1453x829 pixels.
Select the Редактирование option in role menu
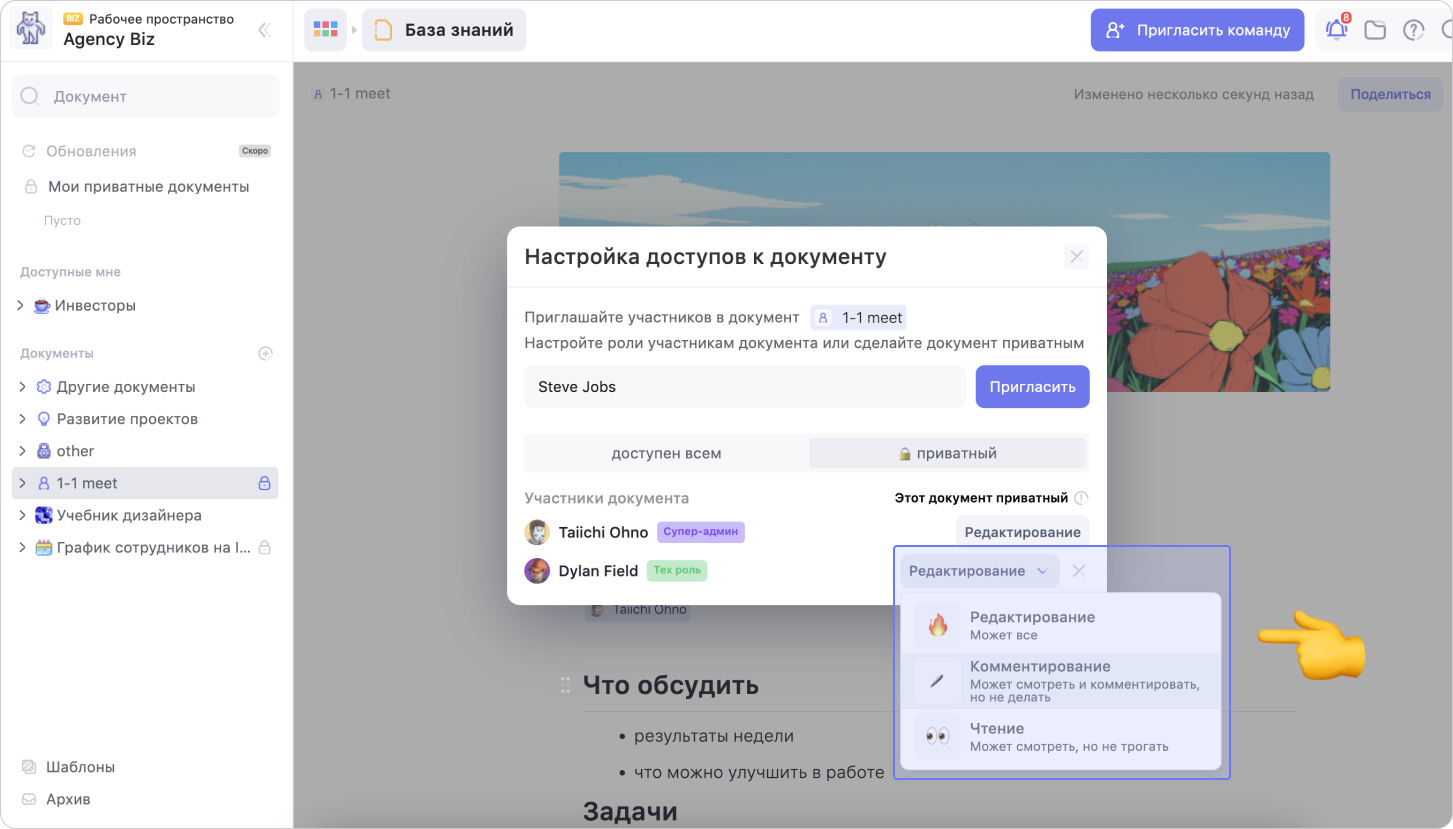pyautogui.click(x=1060, y=625)
